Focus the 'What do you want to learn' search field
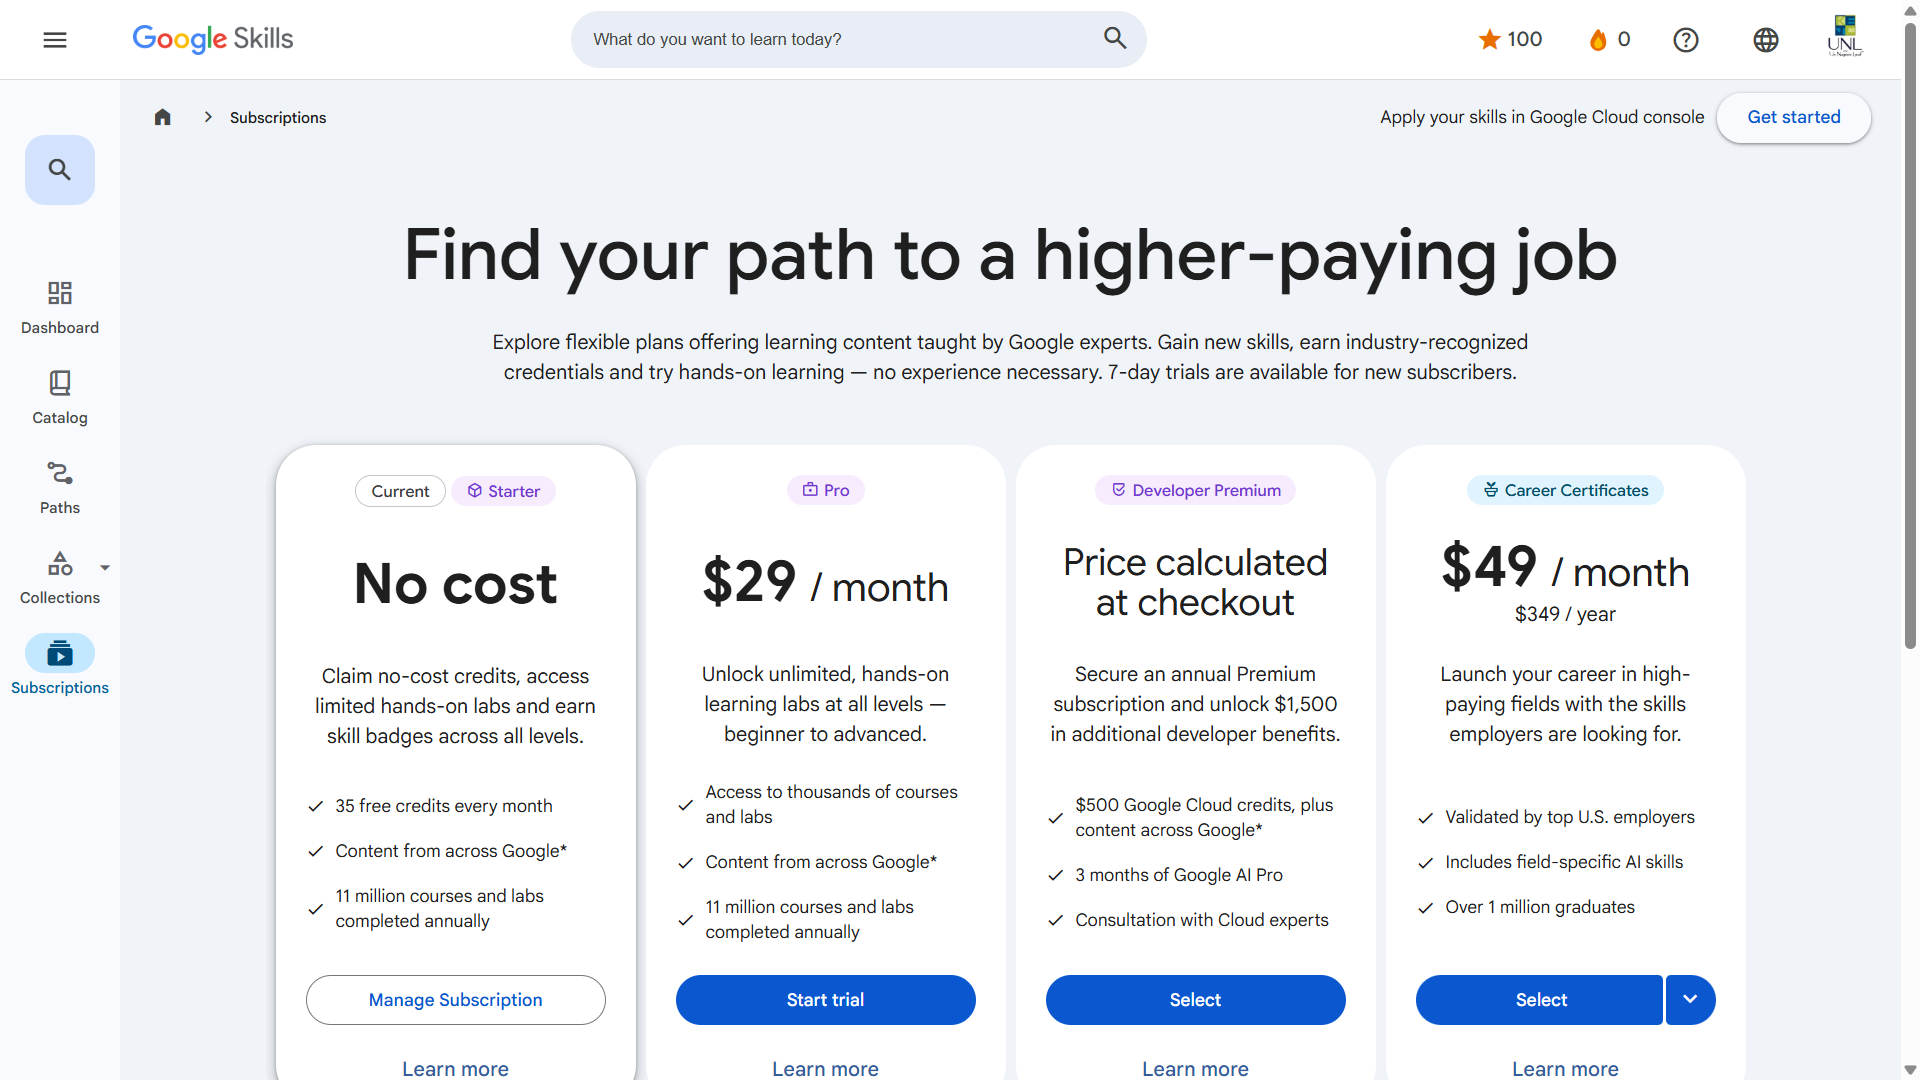Viewport: 1920px width, 1080px height. 840,40
